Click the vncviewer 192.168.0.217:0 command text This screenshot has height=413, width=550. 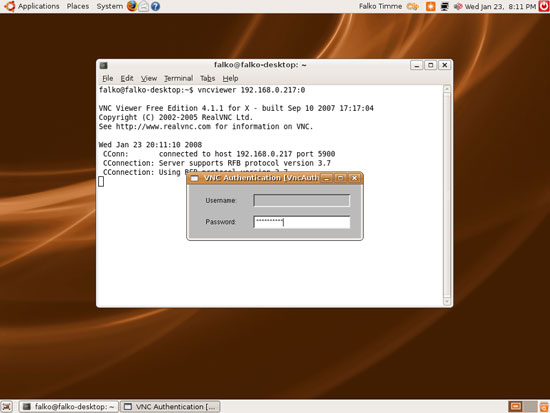[x=251, y=90]
